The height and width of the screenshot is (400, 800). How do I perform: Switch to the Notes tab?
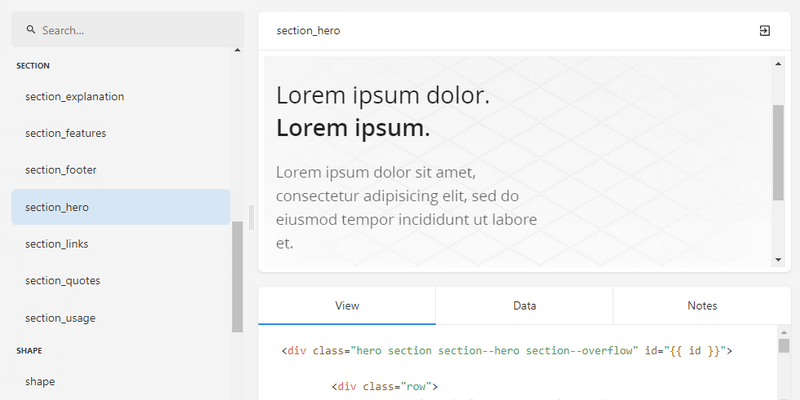[702, 306]
